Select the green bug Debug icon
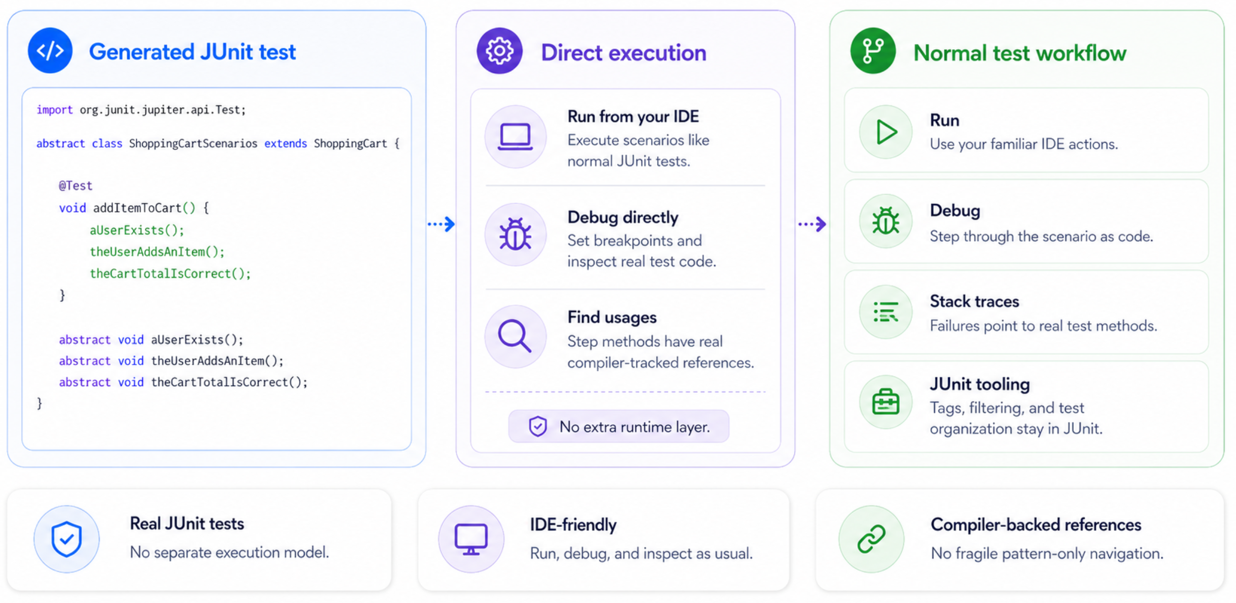Screen dimensions: 1236x603 (886, 221)
